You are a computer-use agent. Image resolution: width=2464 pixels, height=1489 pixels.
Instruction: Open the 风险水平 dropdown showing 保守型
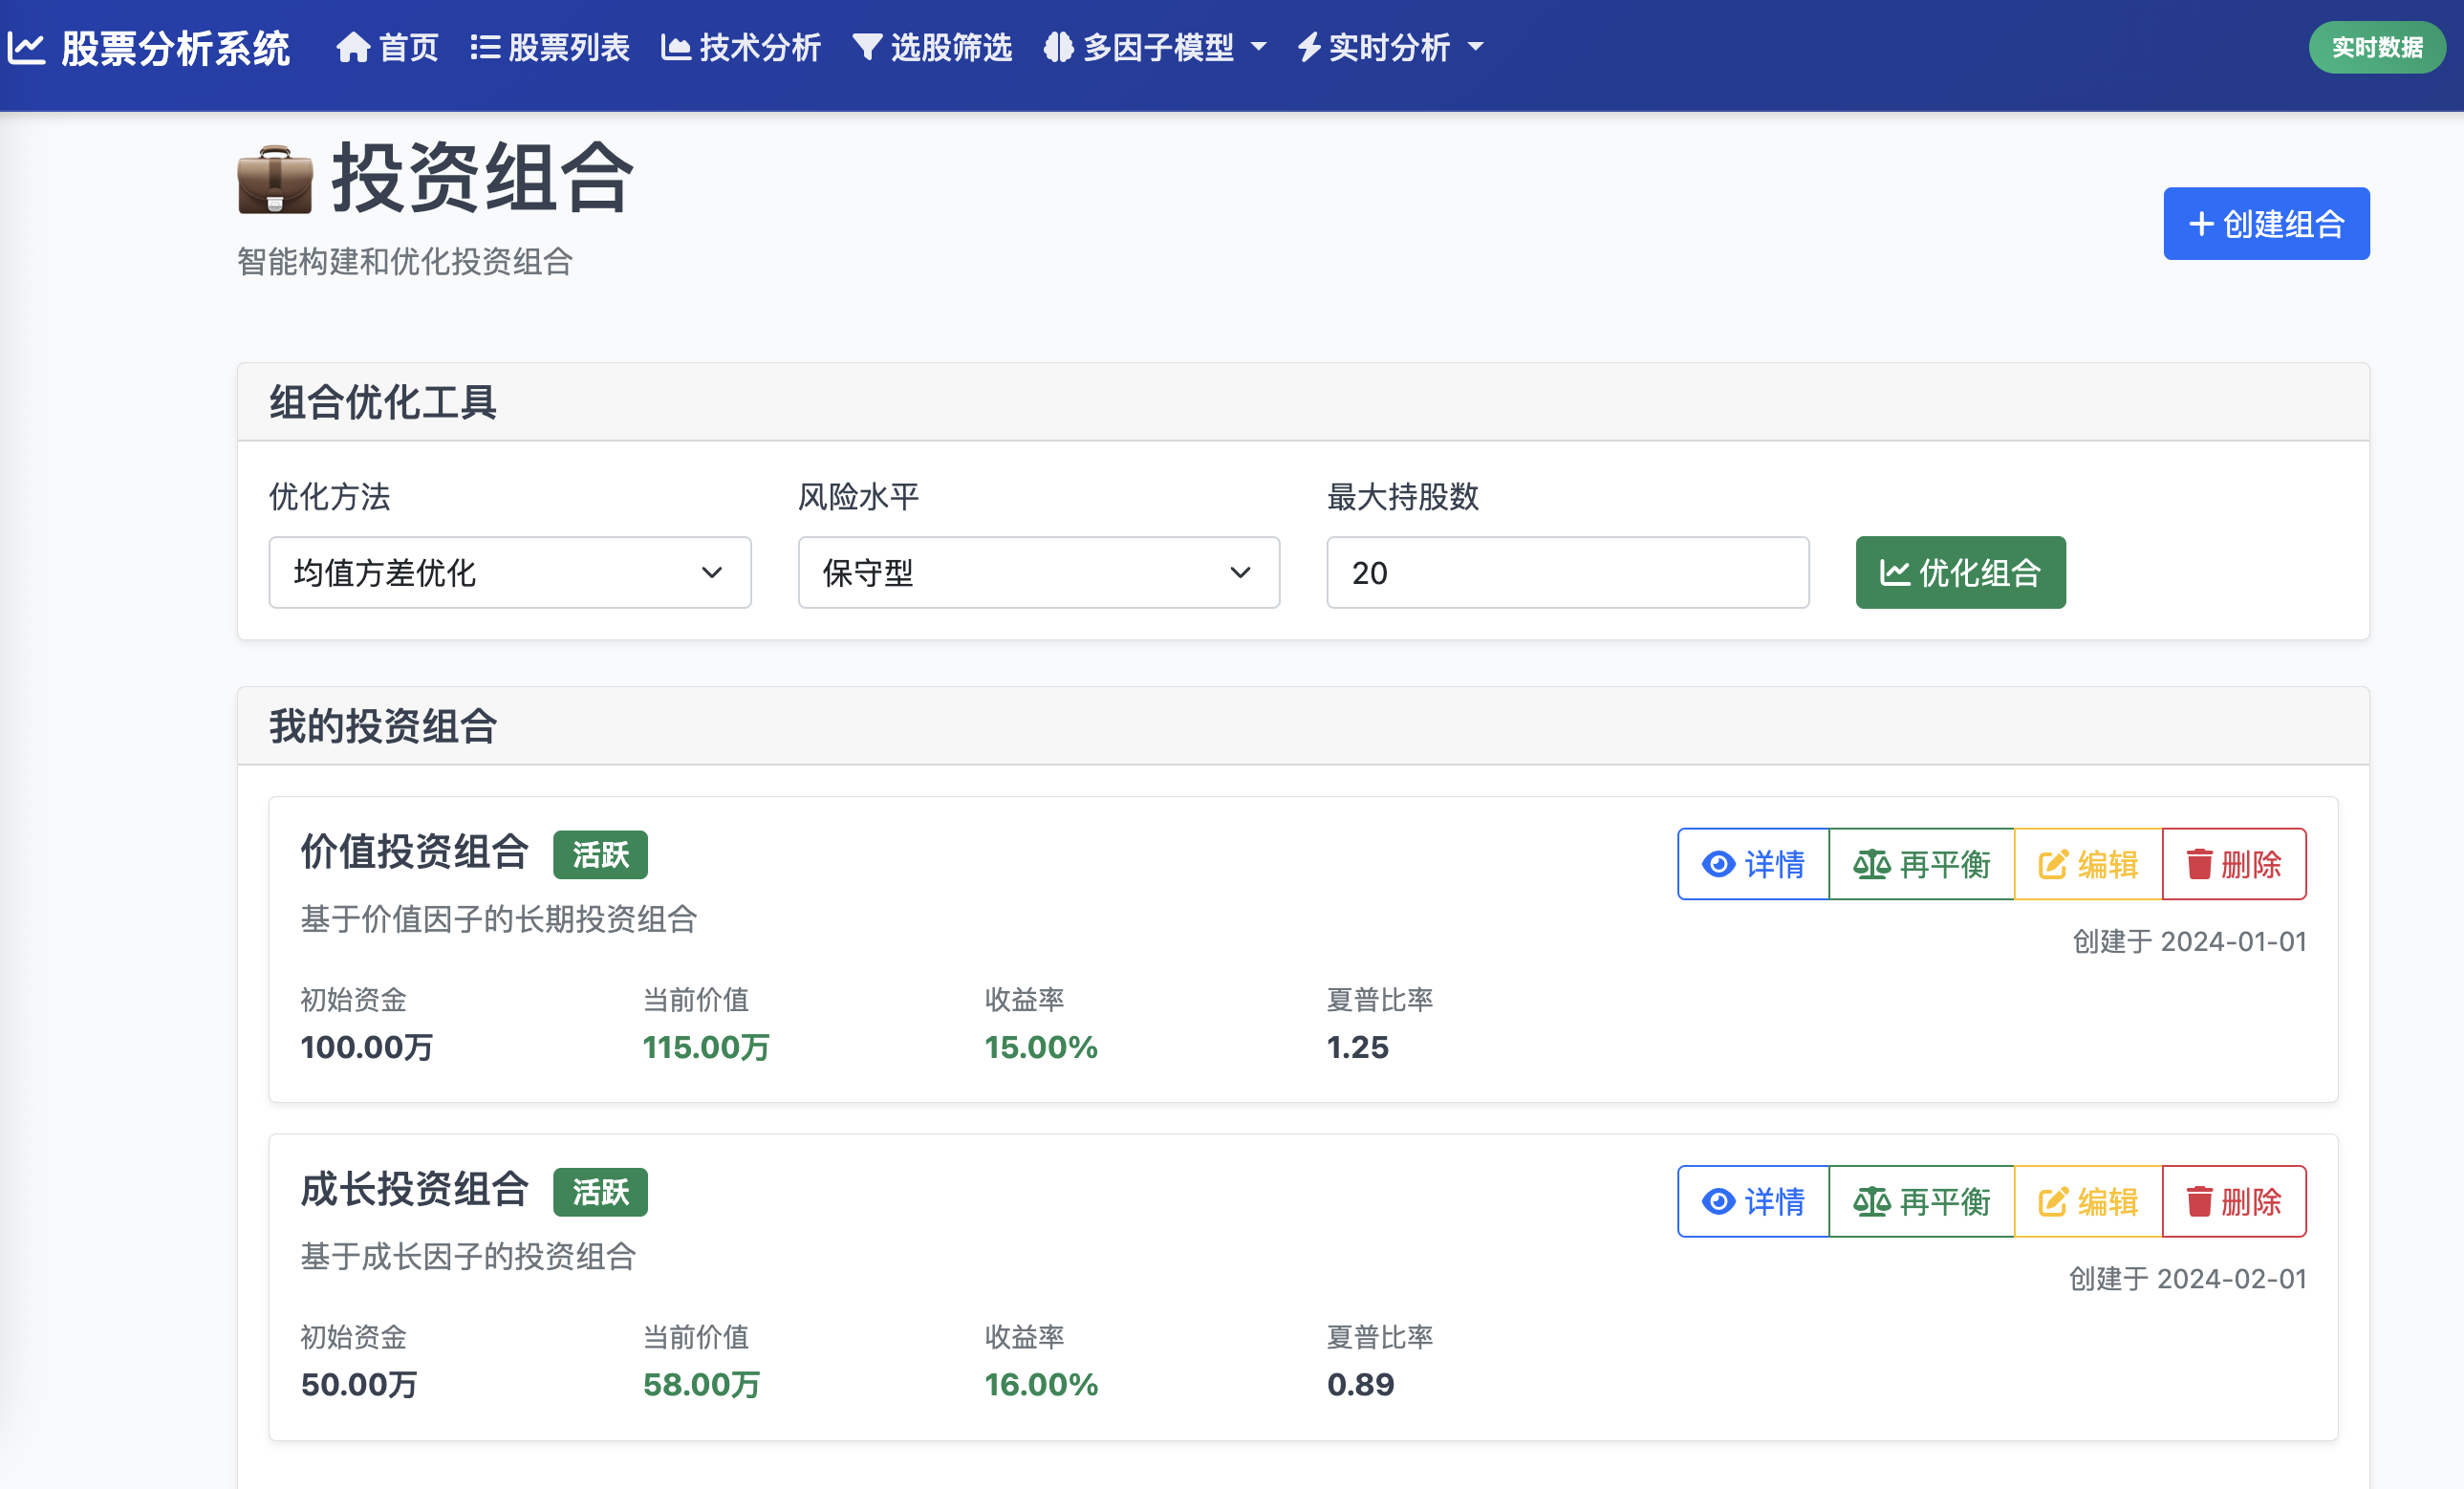tap(1038, 572)
